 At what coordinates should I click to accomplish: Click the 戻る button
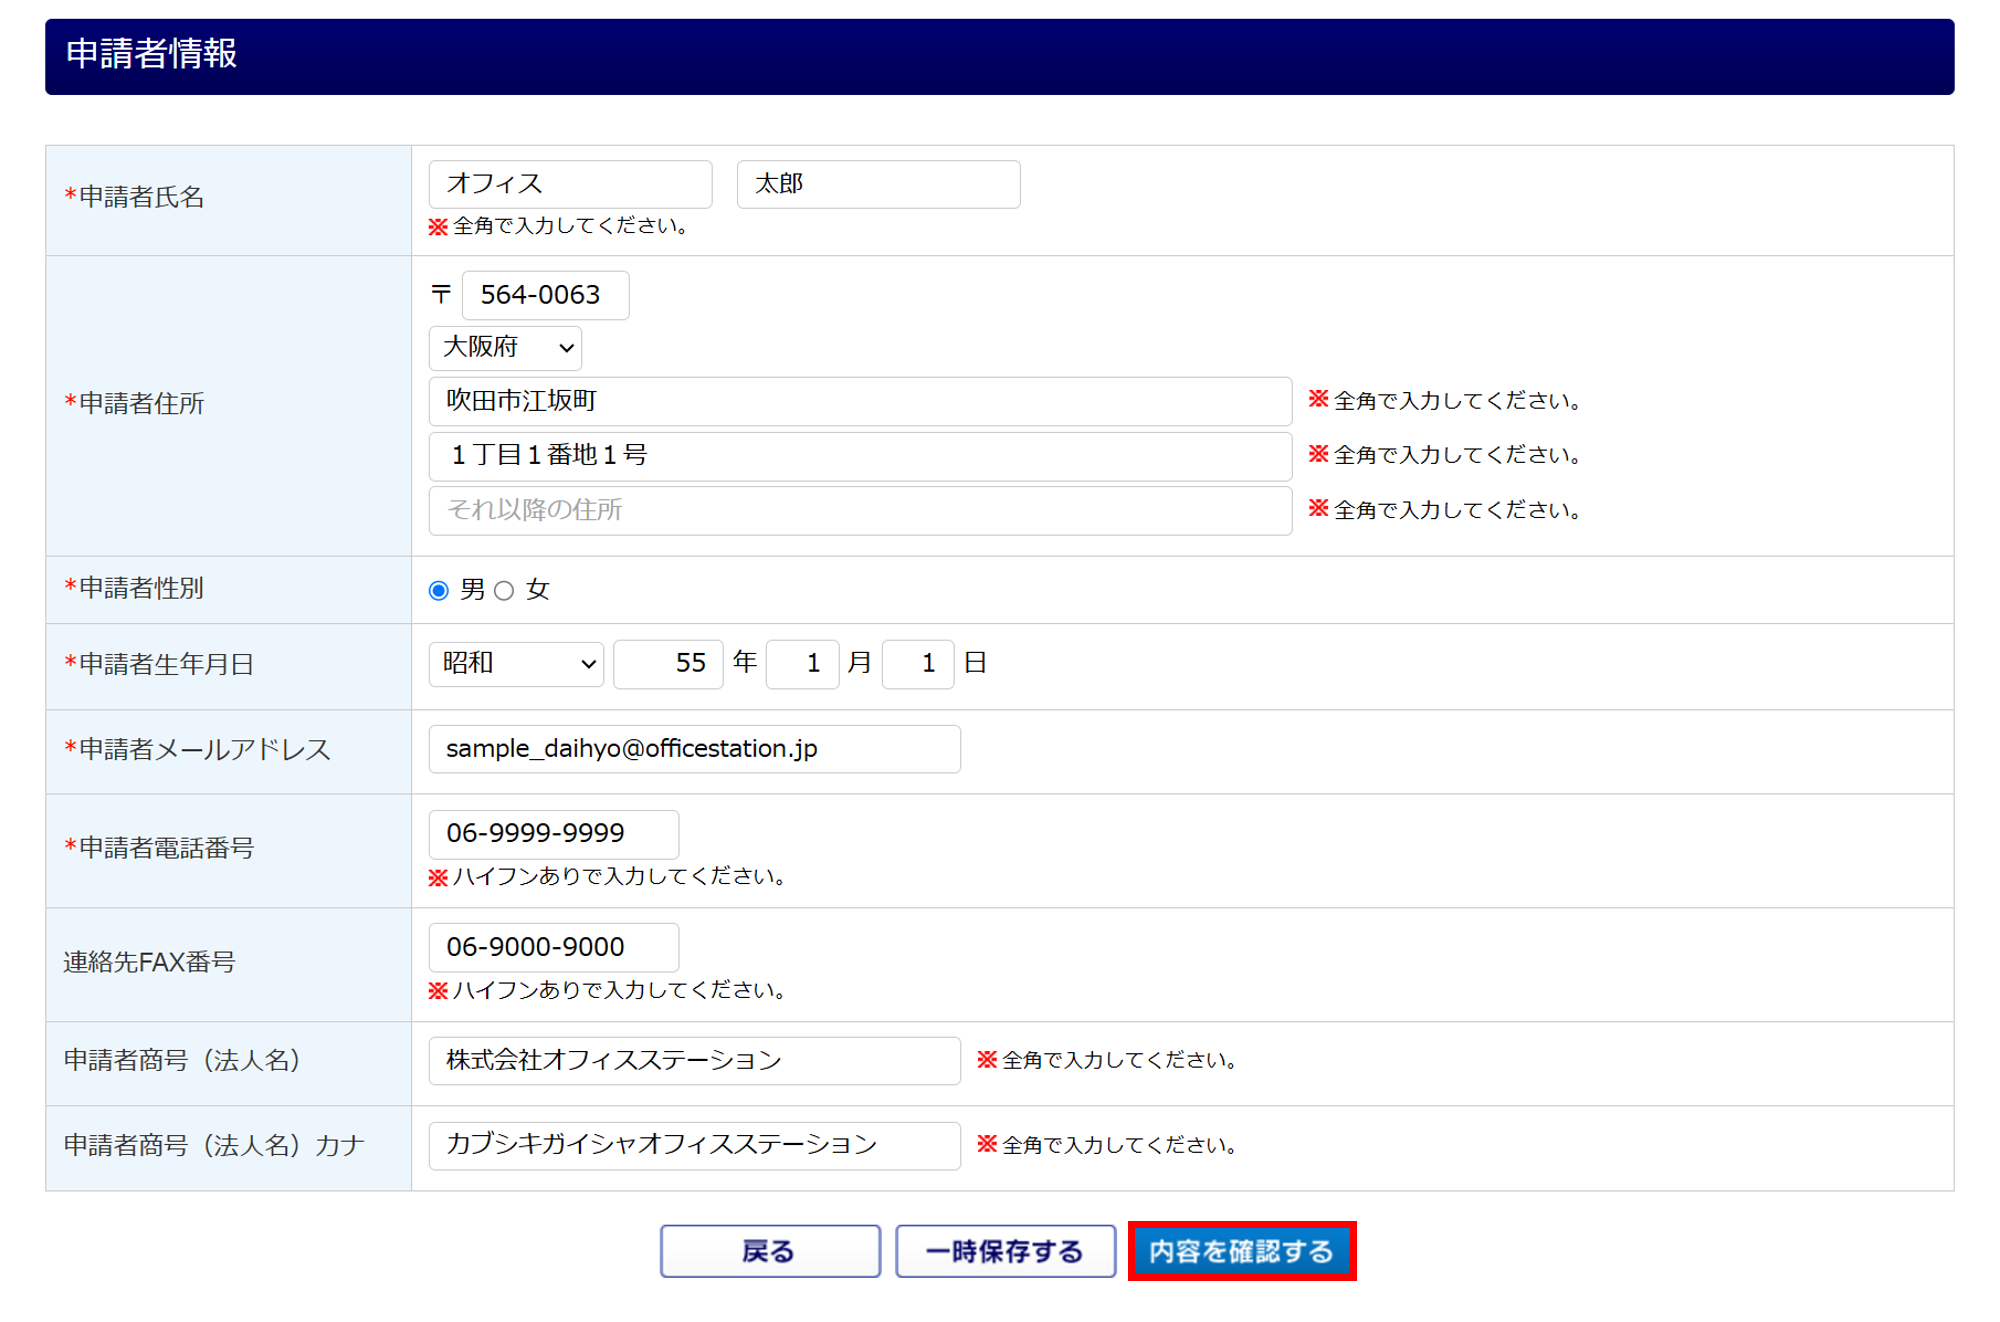point(769,1251)
